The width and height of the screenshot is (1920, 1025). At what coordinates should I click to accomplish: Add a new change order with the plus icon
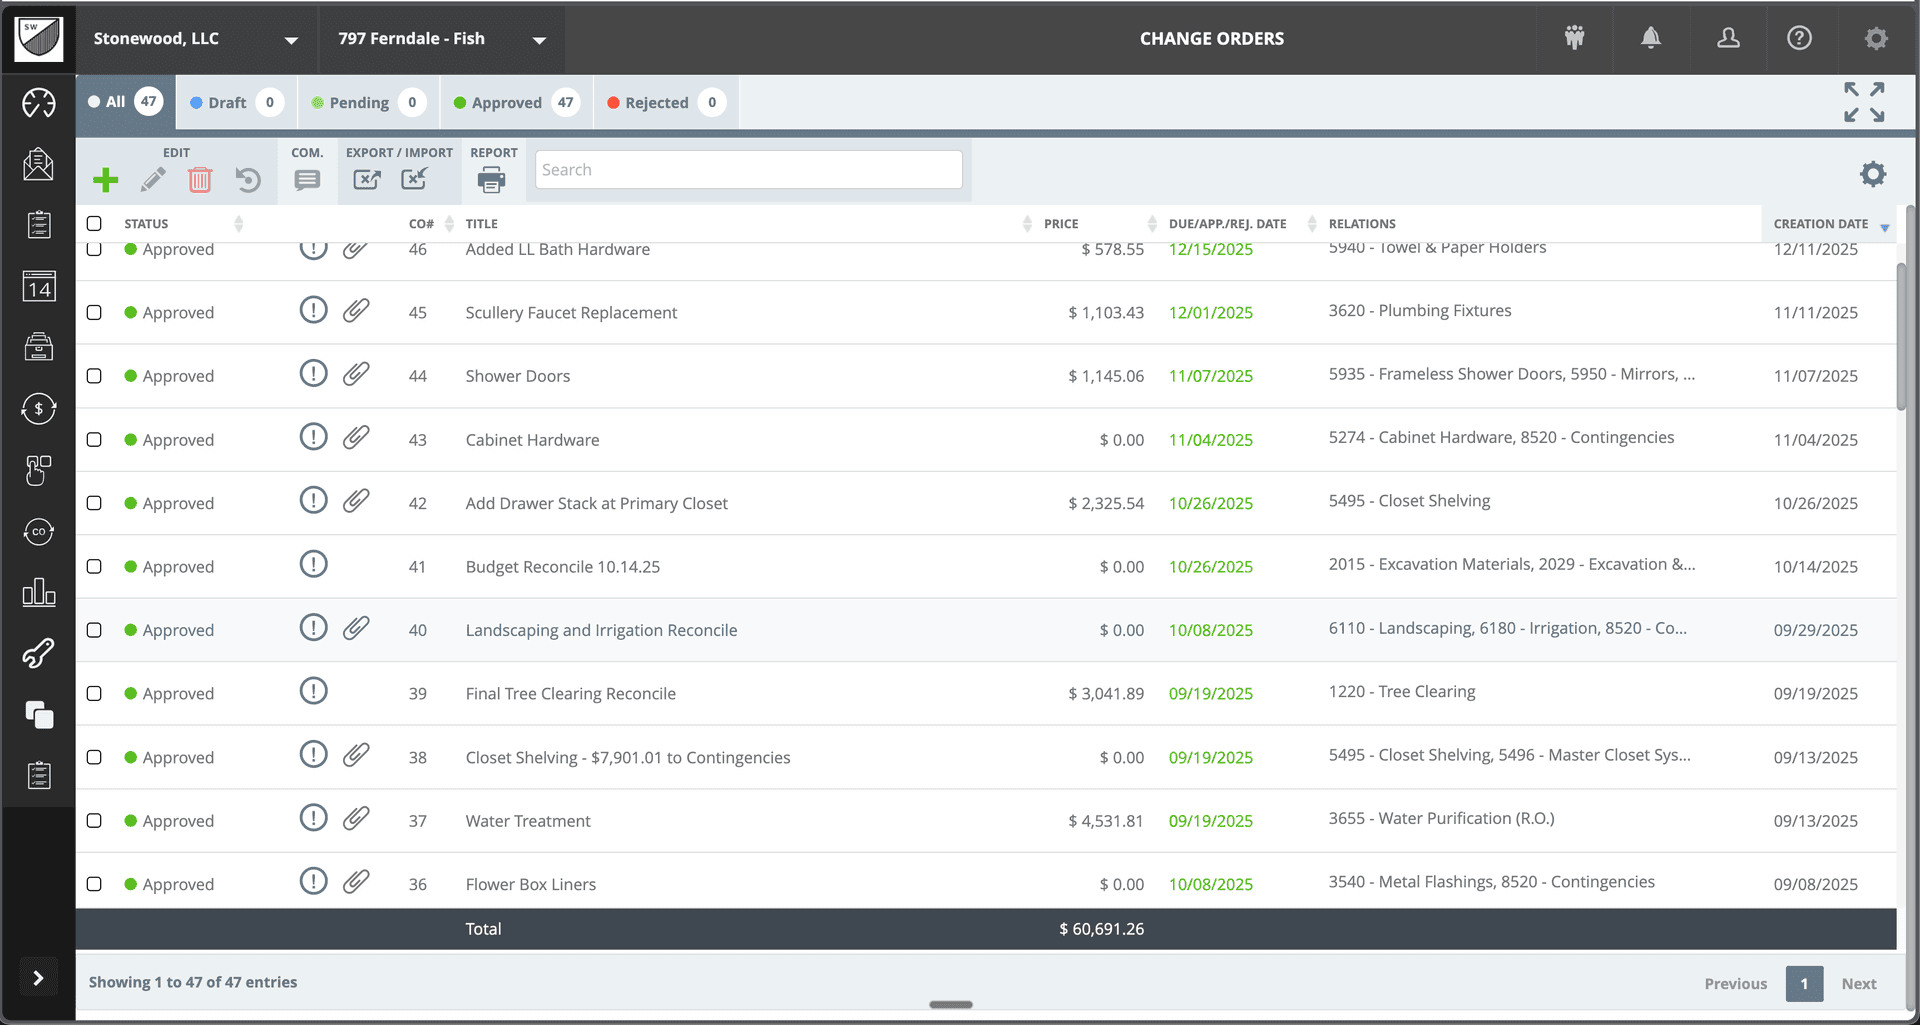pyautogui.click(x=105, y=180)
